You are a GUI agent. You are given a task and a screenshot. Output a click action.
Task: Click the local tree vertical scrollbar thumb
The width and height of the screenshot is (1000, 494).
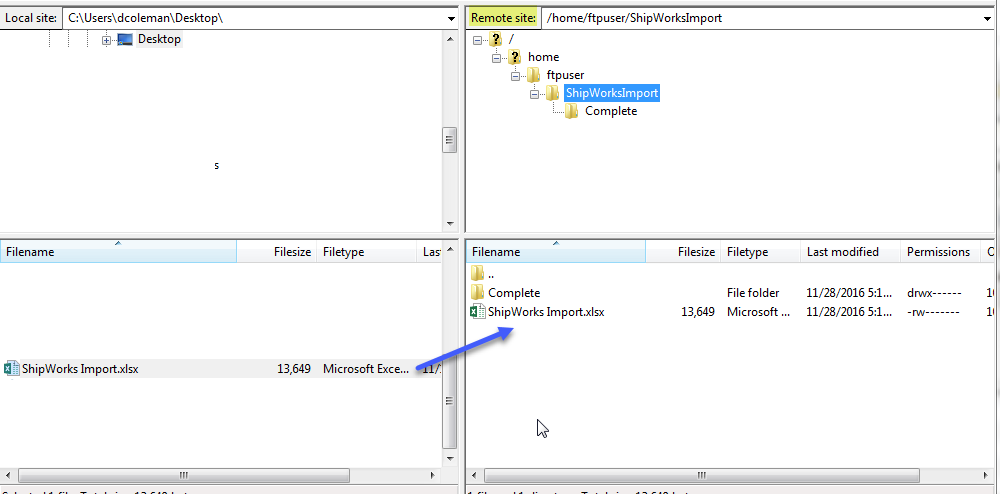450,140
